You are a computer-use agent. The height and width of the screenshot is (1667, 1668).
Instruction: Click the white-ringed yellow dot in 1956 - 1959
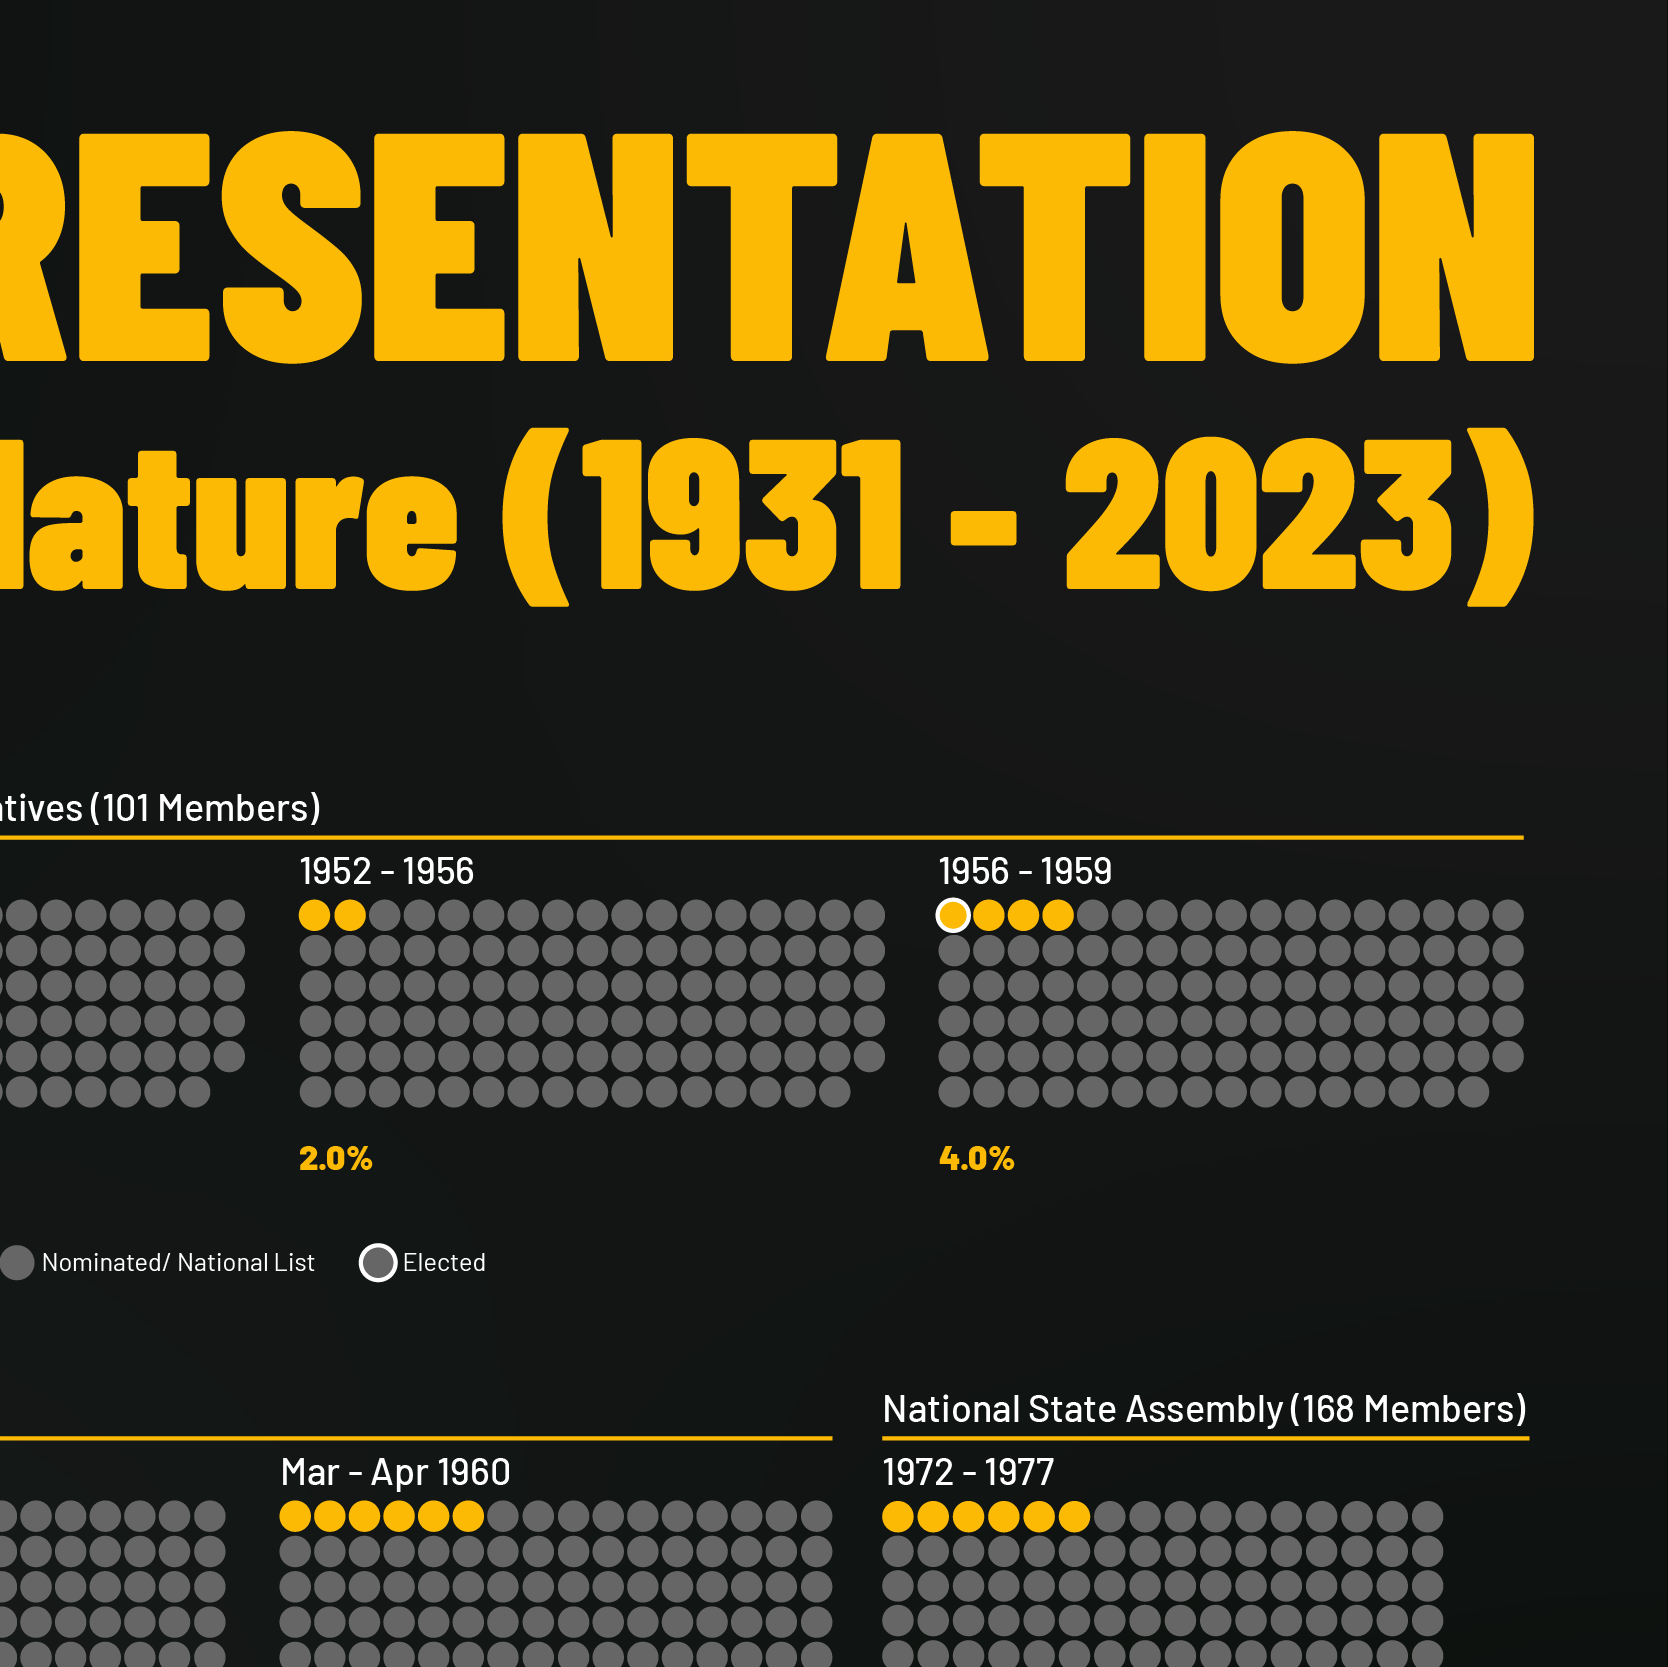coord(953,915)
